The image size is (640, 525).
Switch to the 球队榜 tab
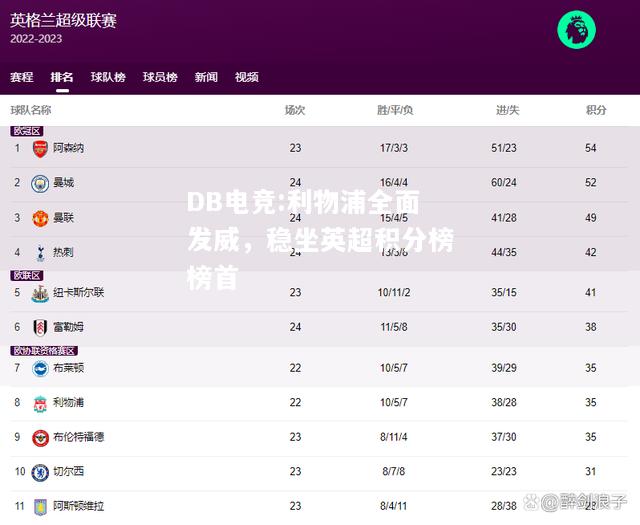108,77
